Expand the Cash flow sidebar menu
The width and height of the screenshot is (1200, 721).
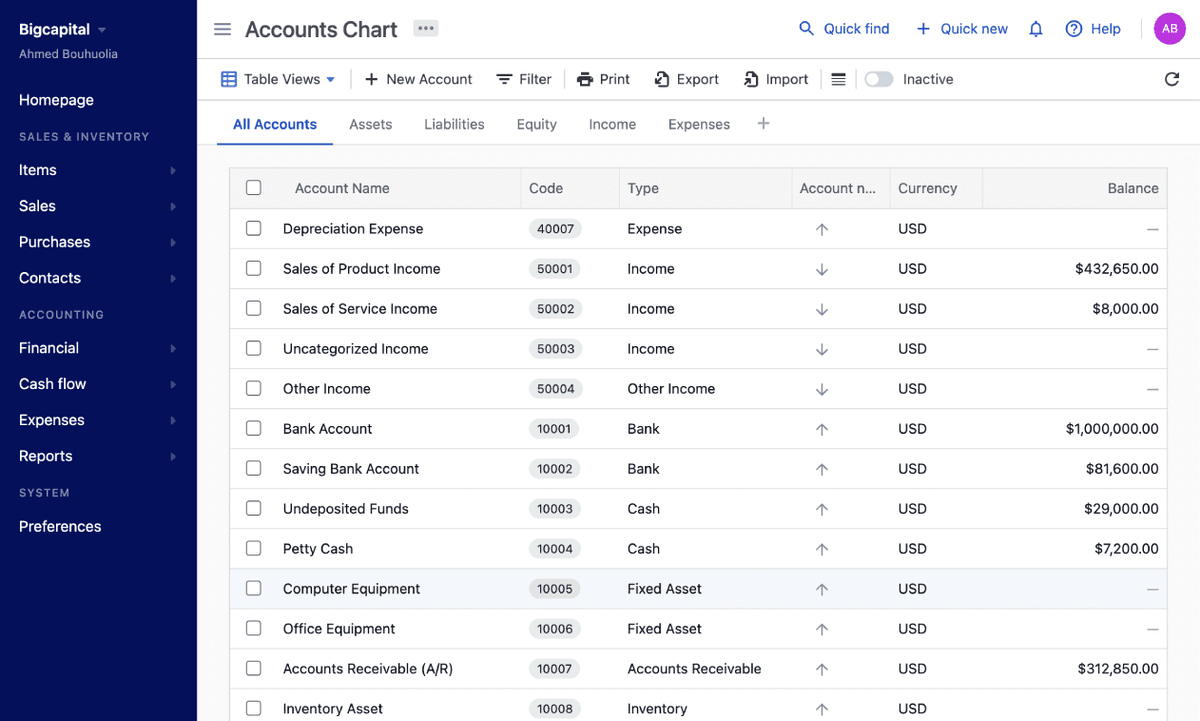click(50, 384)
